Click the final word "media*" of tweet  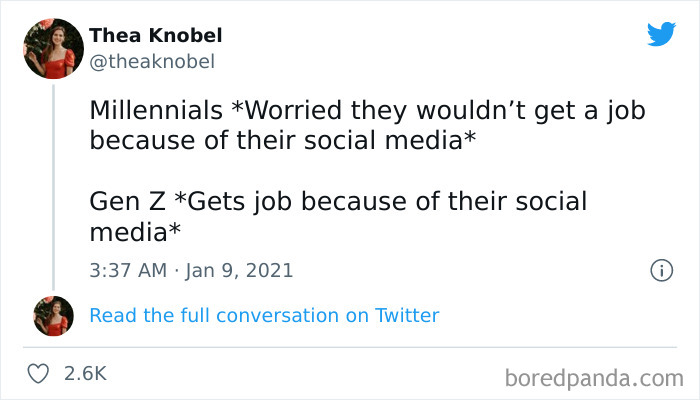coord(136,231)
